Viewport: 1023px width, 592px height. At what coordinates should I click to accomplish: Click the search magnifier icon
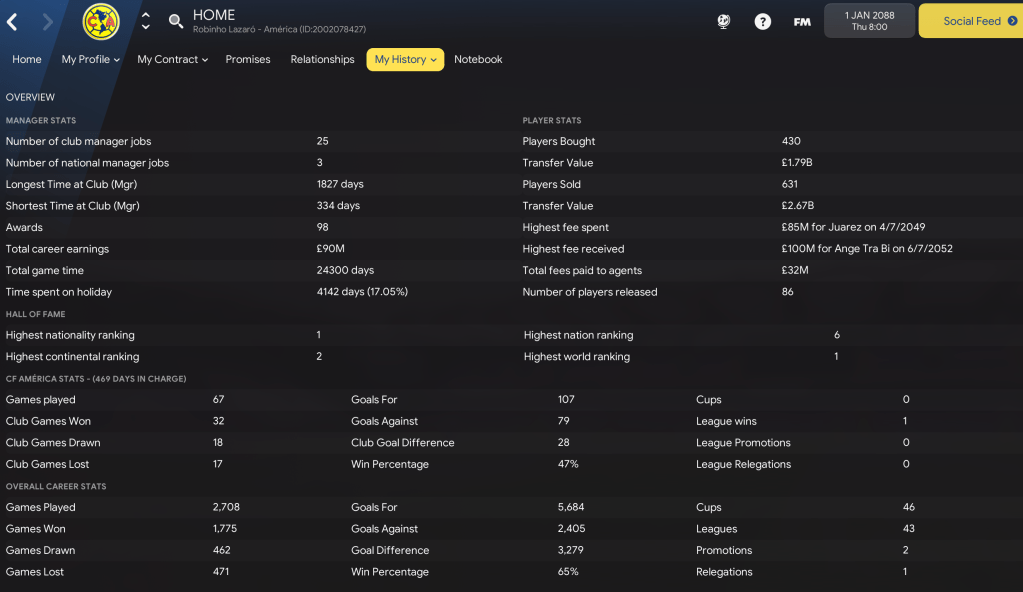tap(175, 21)
